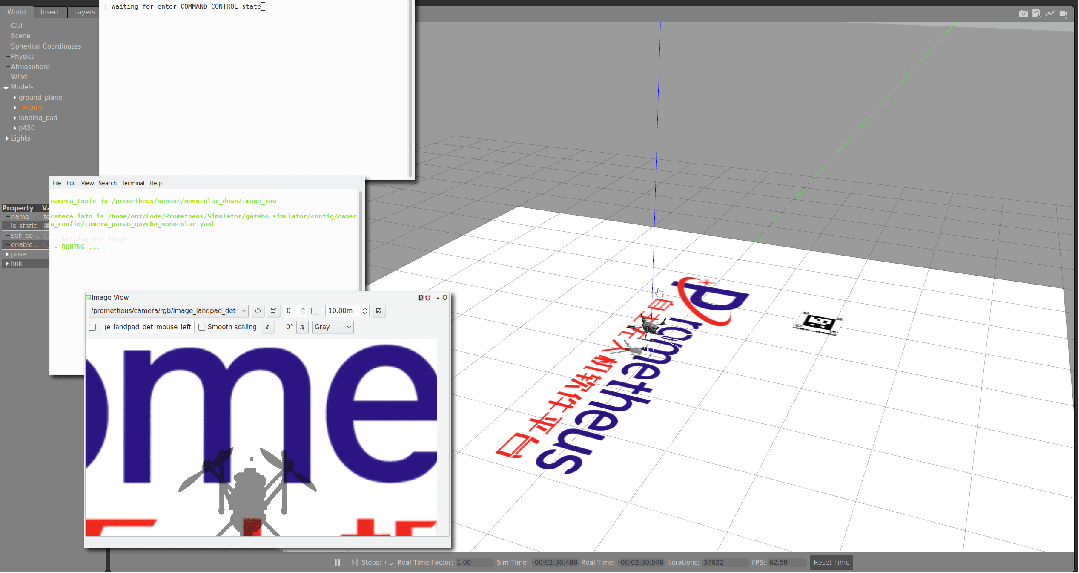Rotate image left in Image View
Screen dimensions: 1079x573
click(267, 327)
